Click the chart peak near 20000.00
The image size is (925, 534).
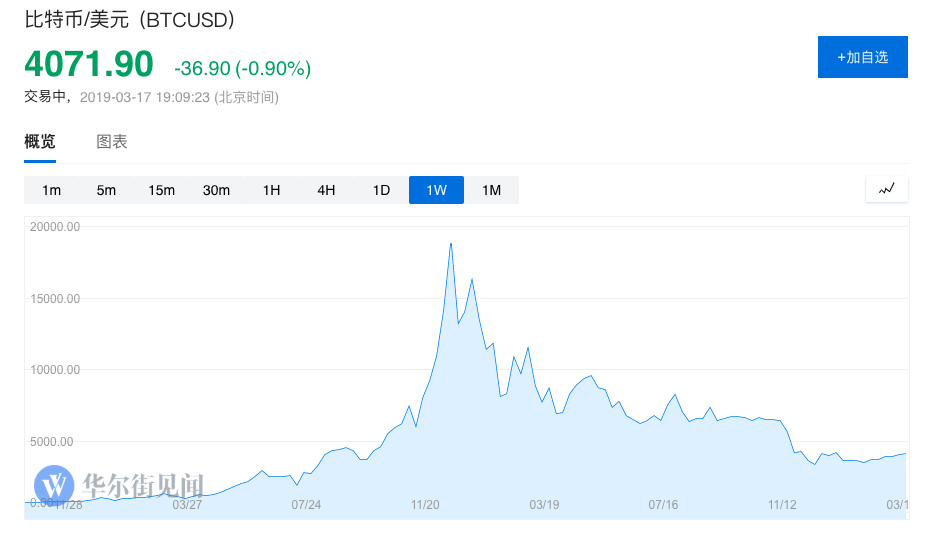(451, 244)
